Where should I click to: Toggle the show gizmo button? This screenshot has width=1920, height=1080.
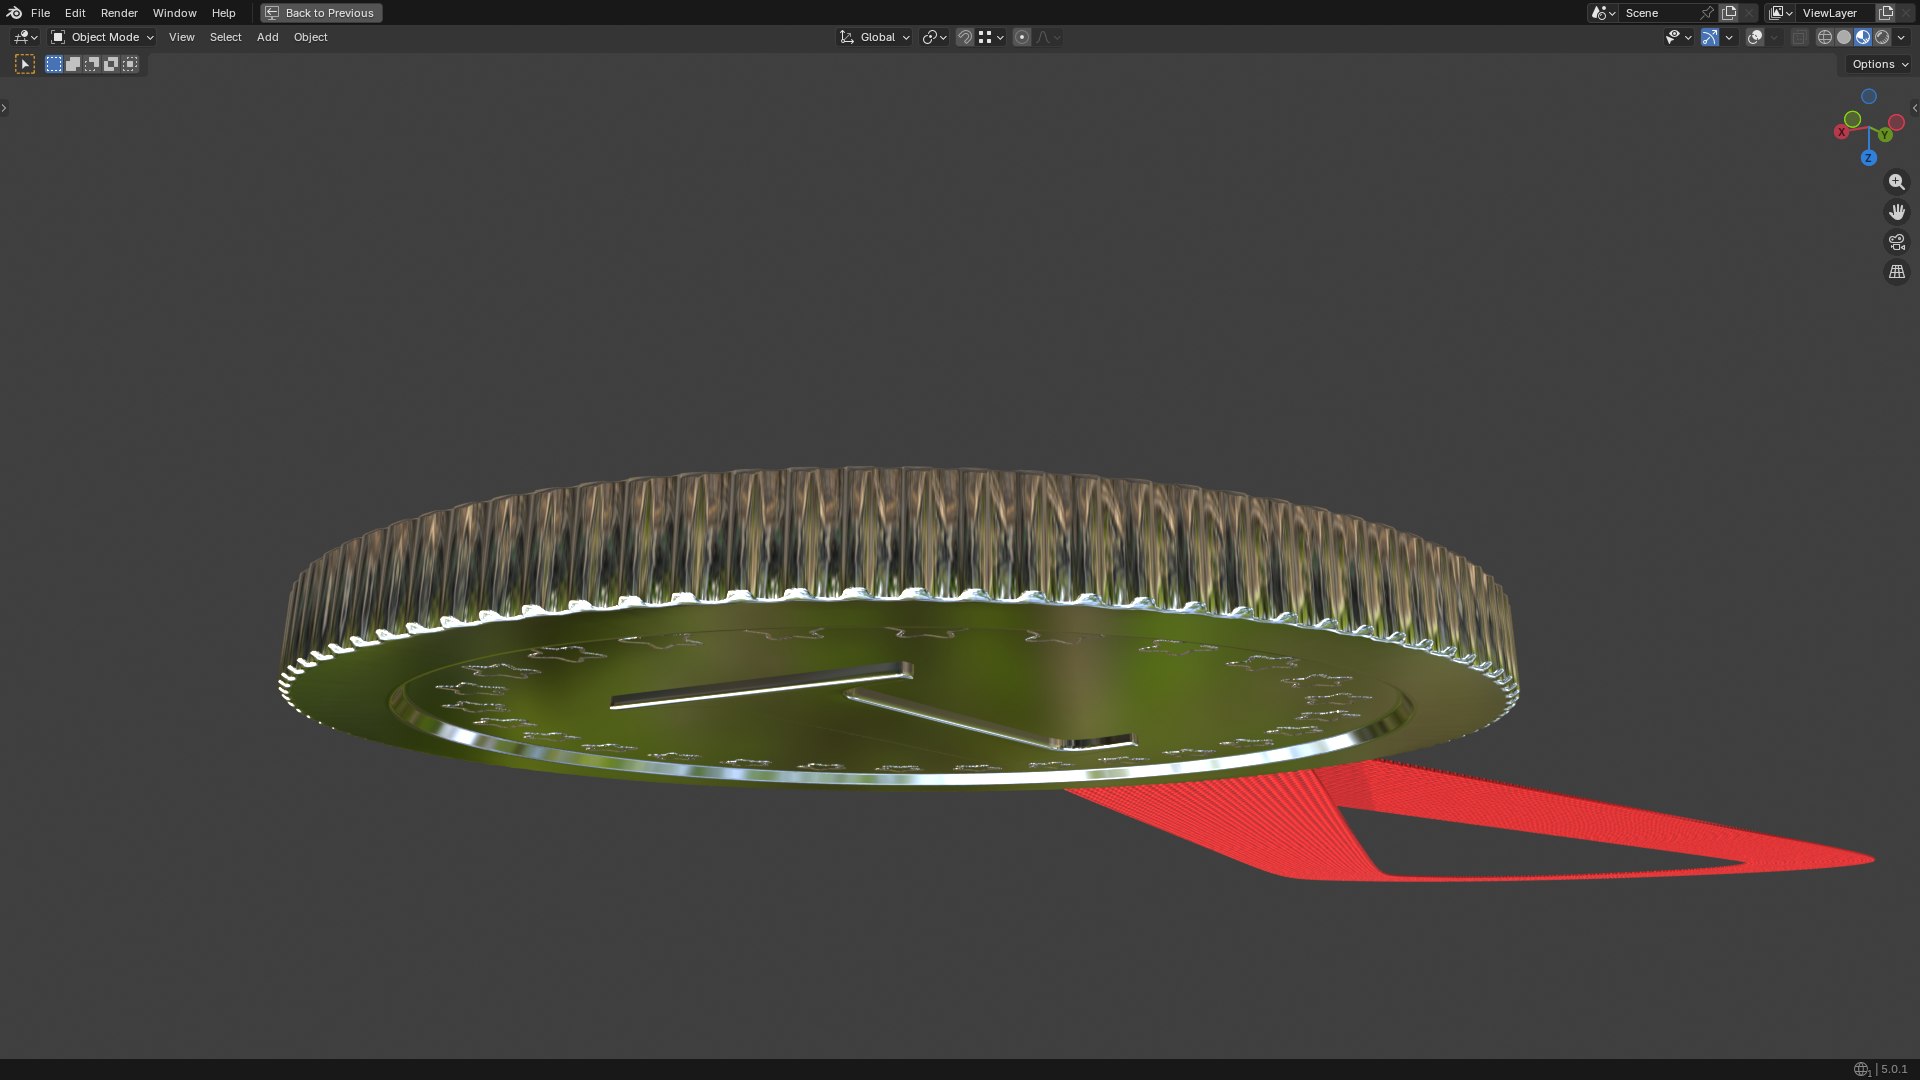point(1710,37)
